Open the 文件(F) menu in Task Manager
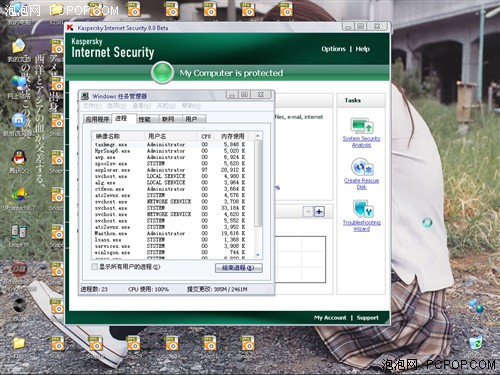Viewport: 500px width, 375px height. coord(91,106)
